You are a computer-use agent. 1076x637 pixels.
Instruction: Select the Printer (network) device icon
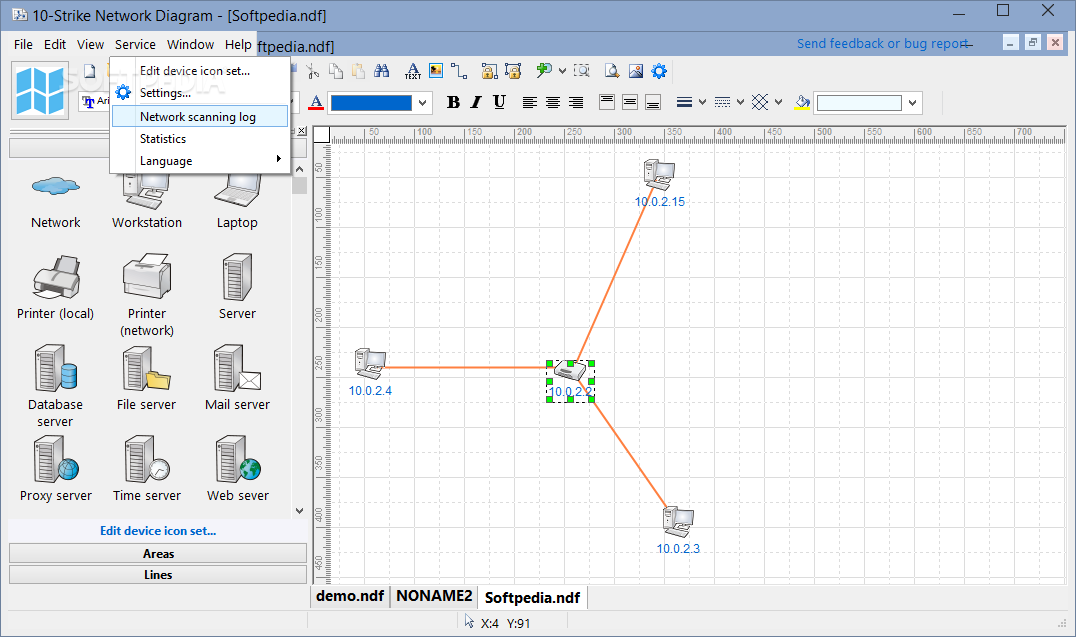[147, 276]
